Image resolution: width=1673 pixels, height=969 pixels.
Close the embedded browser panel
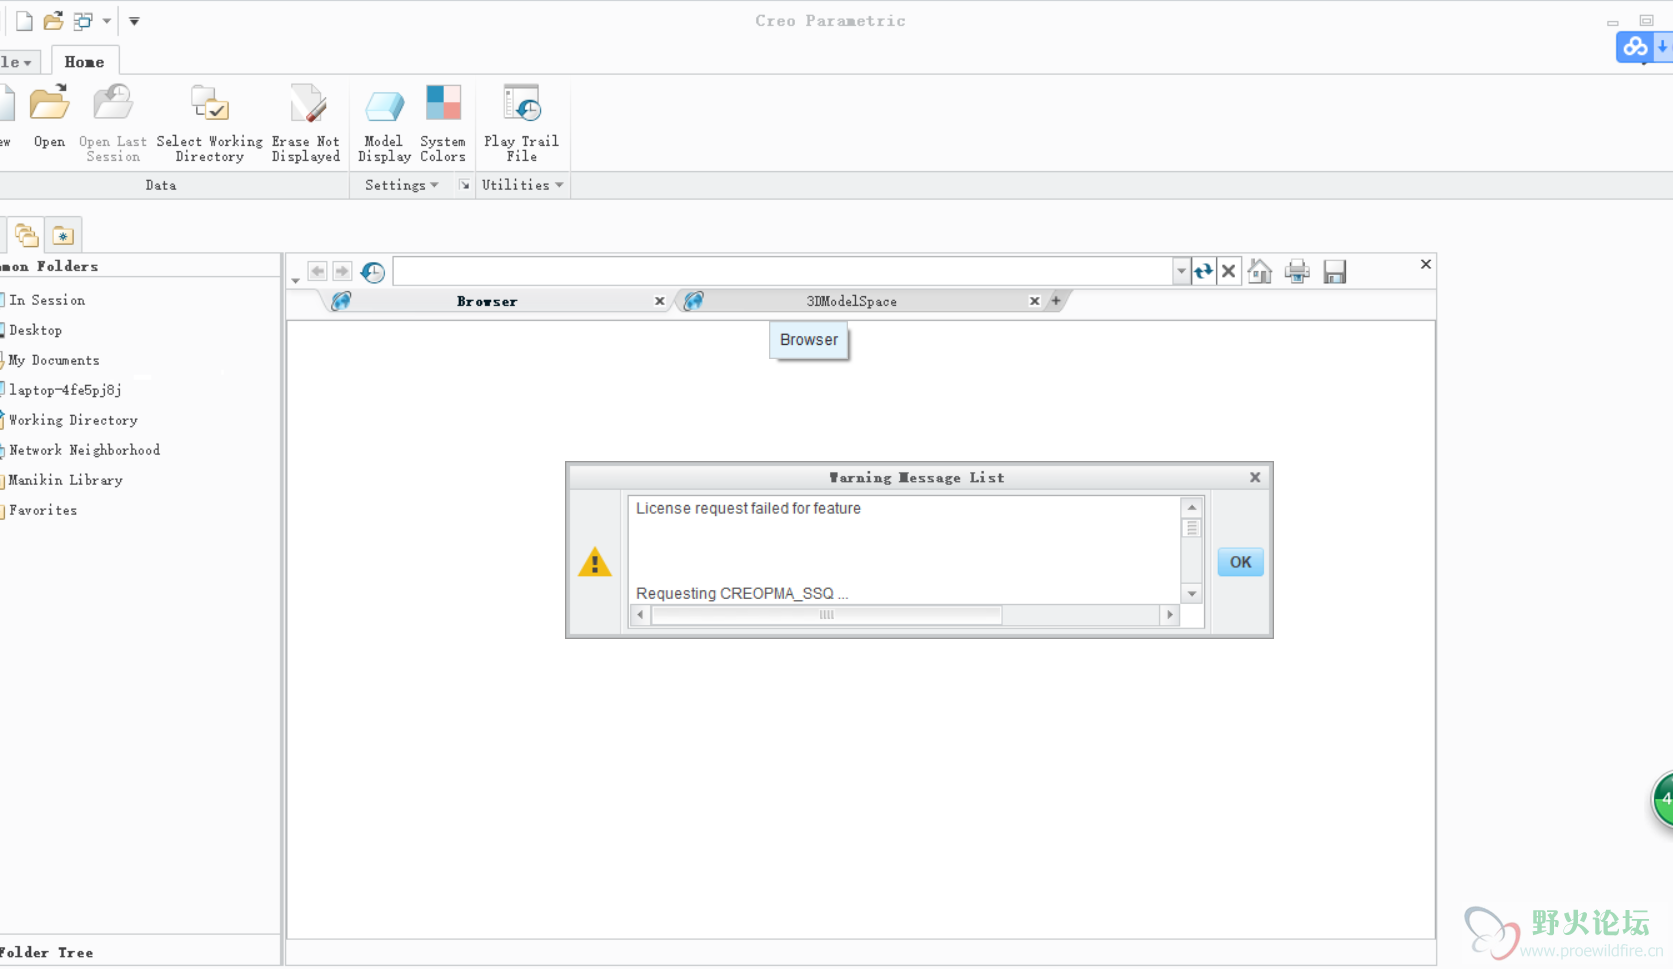1426,264
